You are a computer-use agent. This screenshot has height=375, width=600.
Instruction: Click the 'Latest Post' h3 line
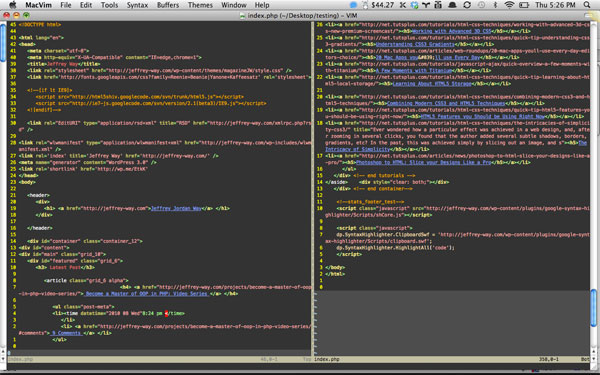click(x=65, y=267)
